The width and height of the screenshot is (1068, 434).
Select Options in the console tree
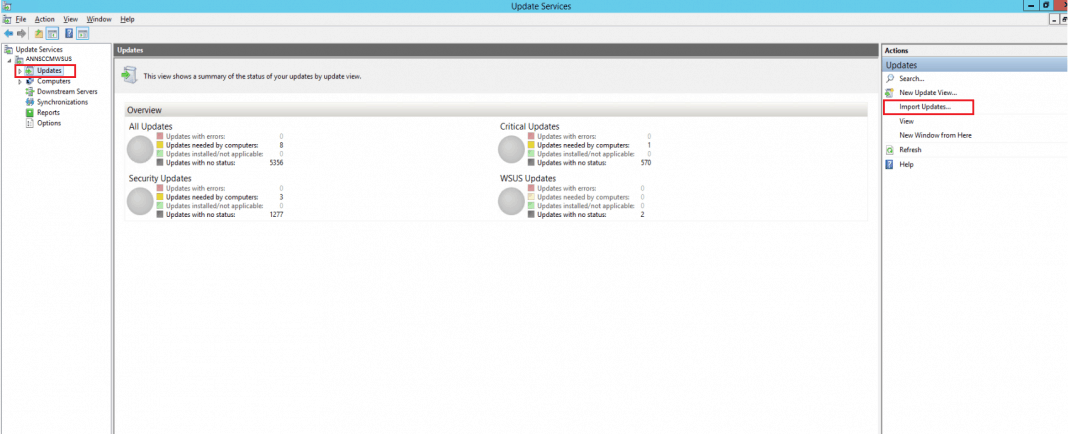(x=49, y=123)
